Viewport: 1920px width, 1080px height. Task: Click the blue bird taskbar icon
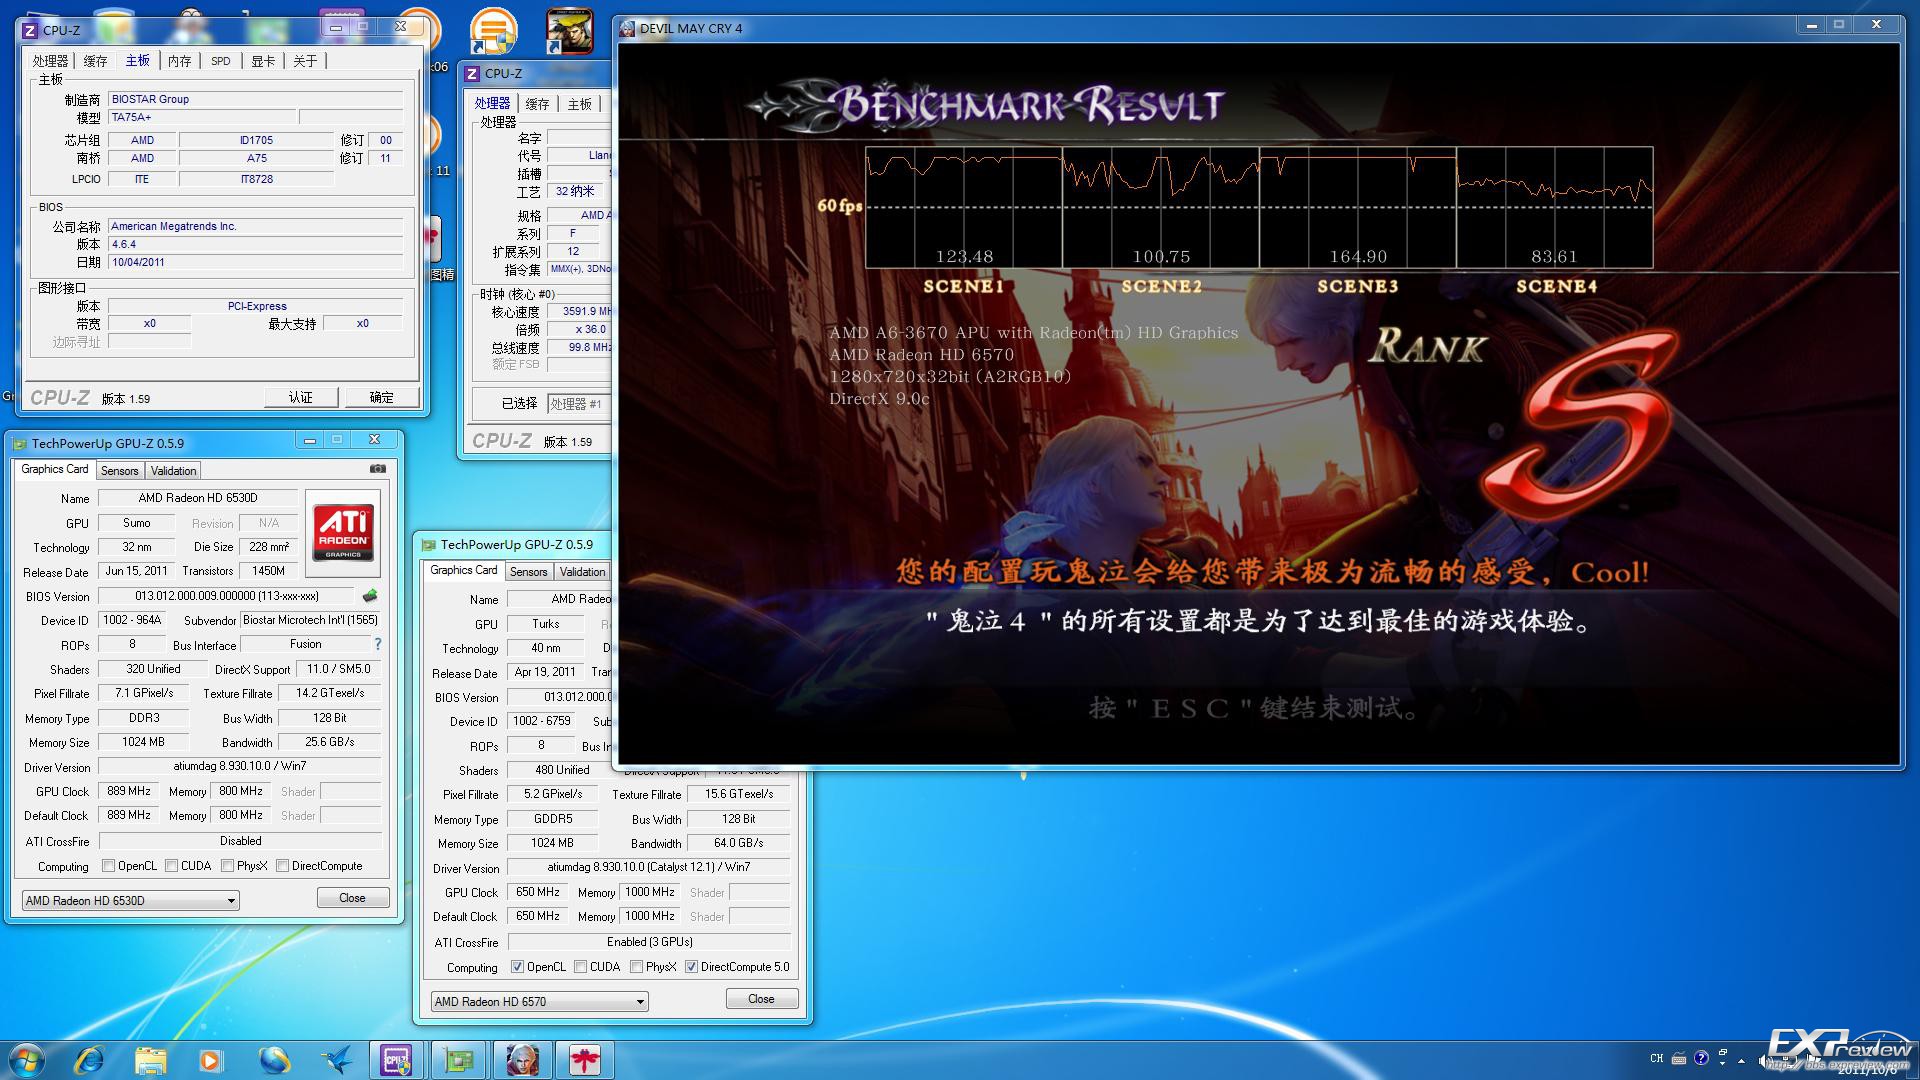pos(336,1059)
